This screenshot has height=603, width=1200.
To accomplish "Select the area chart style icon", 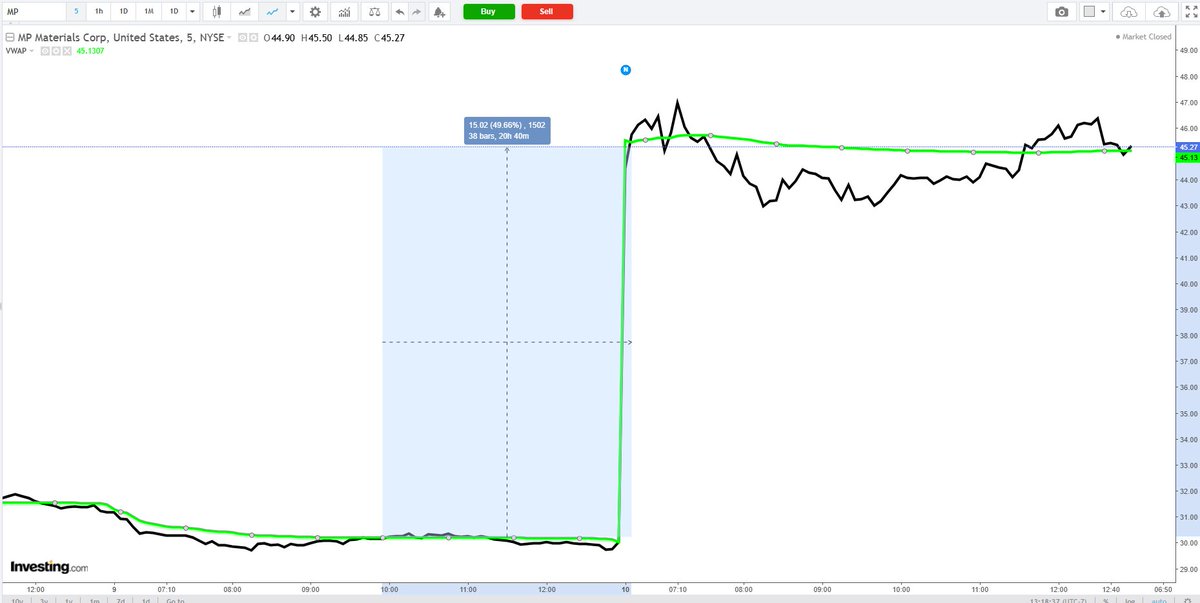I will click(x=244, y=12).
